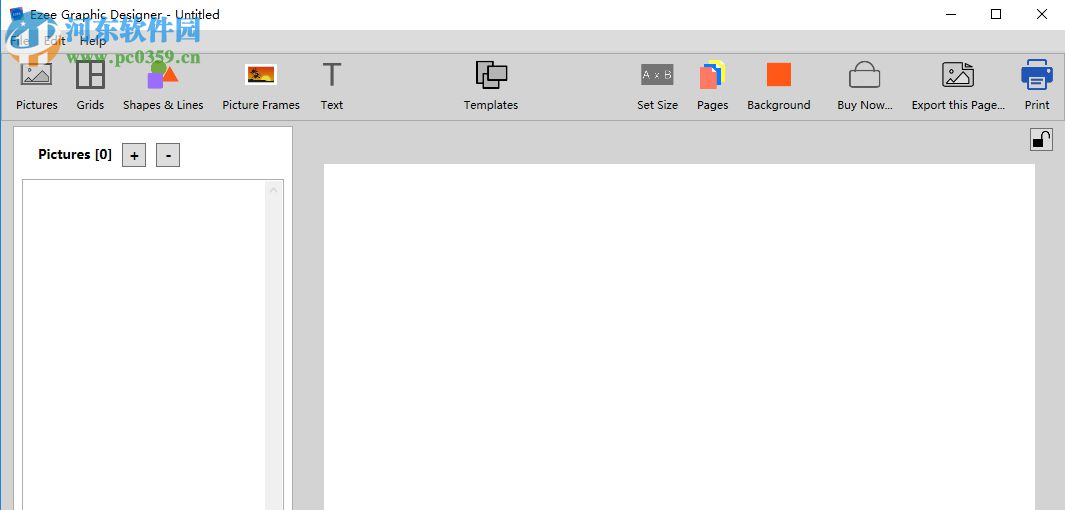Screen dimensions: 1065x510
Task: Close the Ezee Graphic Designer window
Action: [x=1042, y=14]
